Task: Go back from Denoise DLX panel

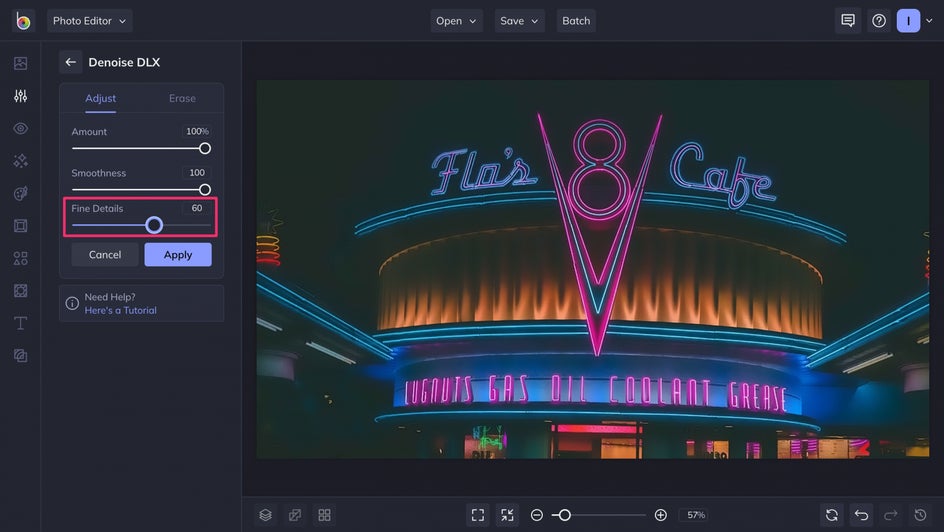Action: (x=70, y=62)
